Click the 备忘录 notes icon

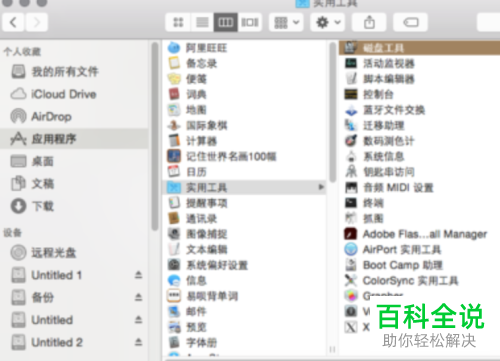(x=174, y=63)
